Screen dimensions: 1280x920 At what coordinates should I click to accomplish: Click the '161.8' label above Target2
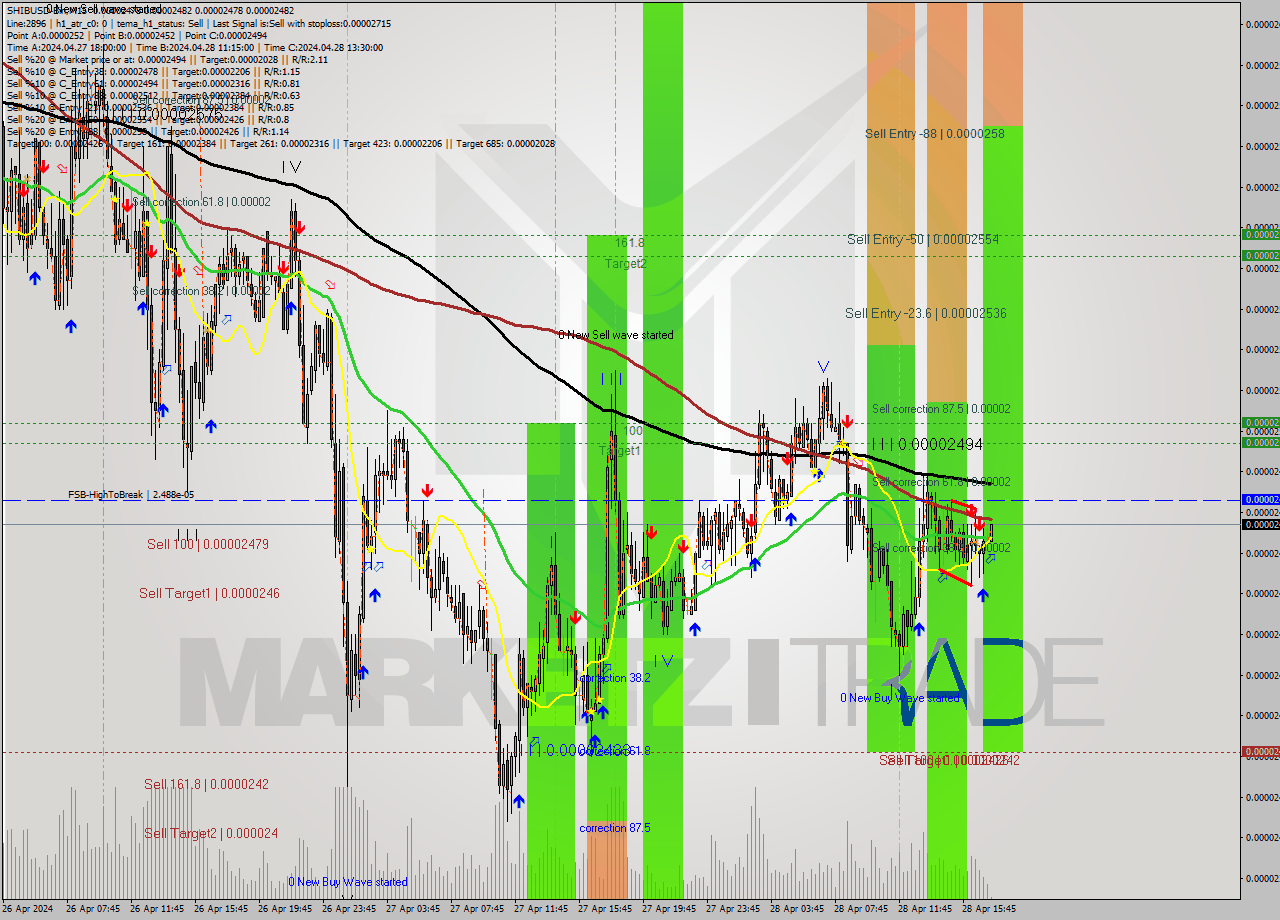click(629, 243)
